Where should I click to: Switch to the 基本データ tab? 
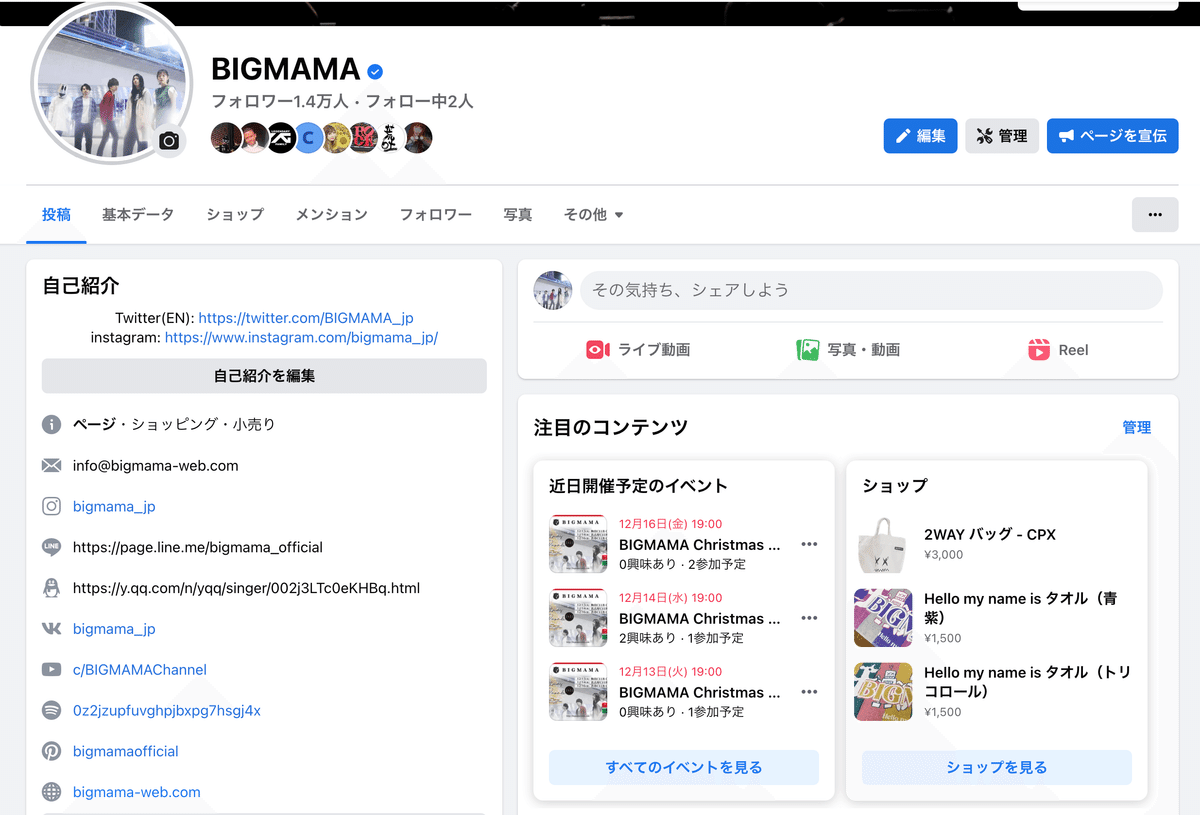(x=138, y=214)
